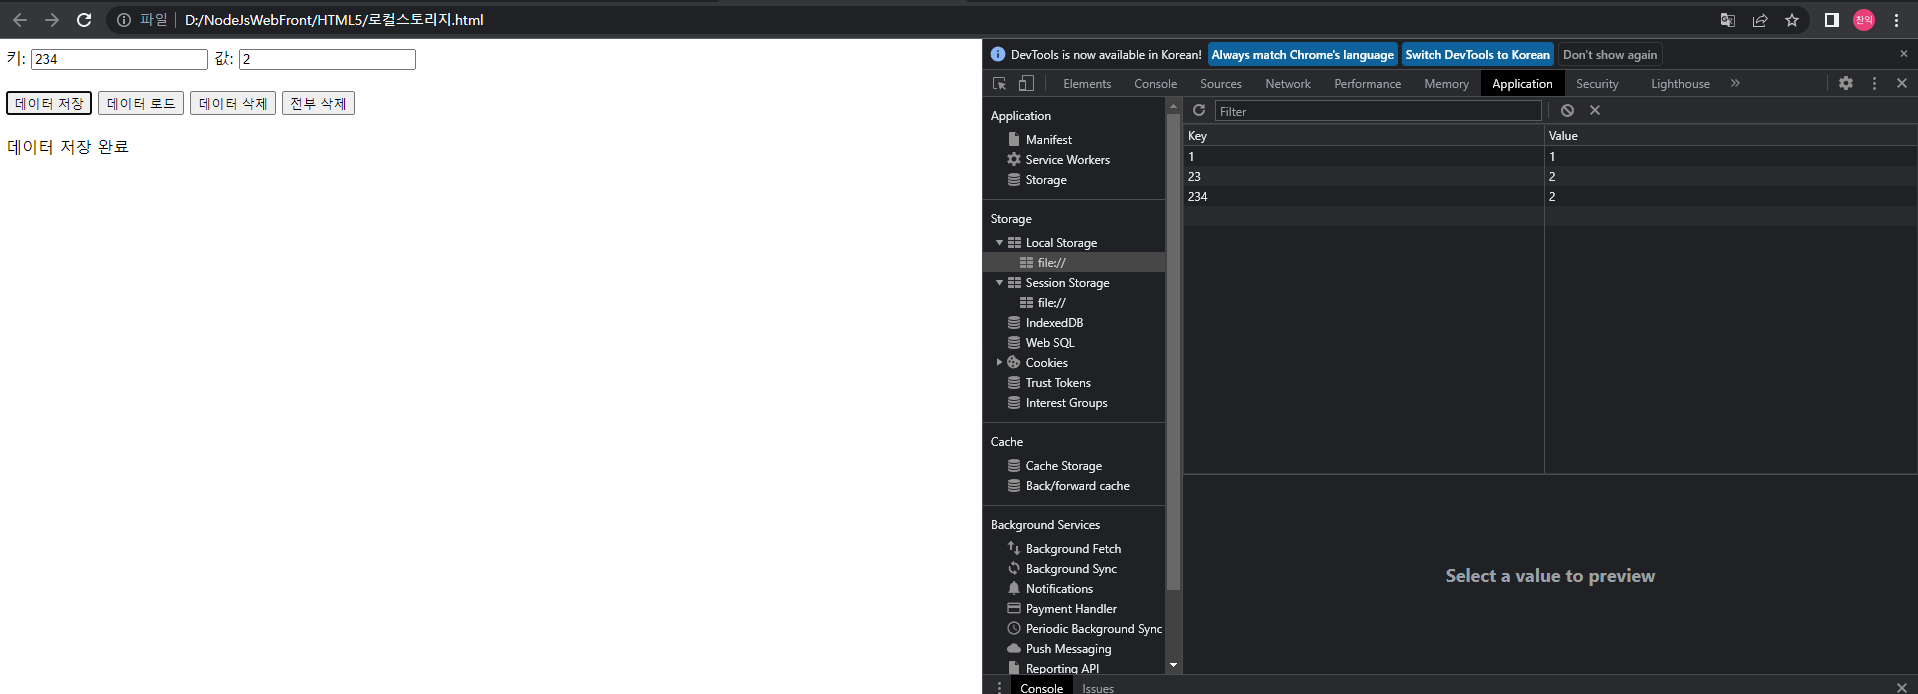Activate the inspect element picker in DevTools
The height and width of the screenshot is (694, 1918).
[x=999, y=84]
